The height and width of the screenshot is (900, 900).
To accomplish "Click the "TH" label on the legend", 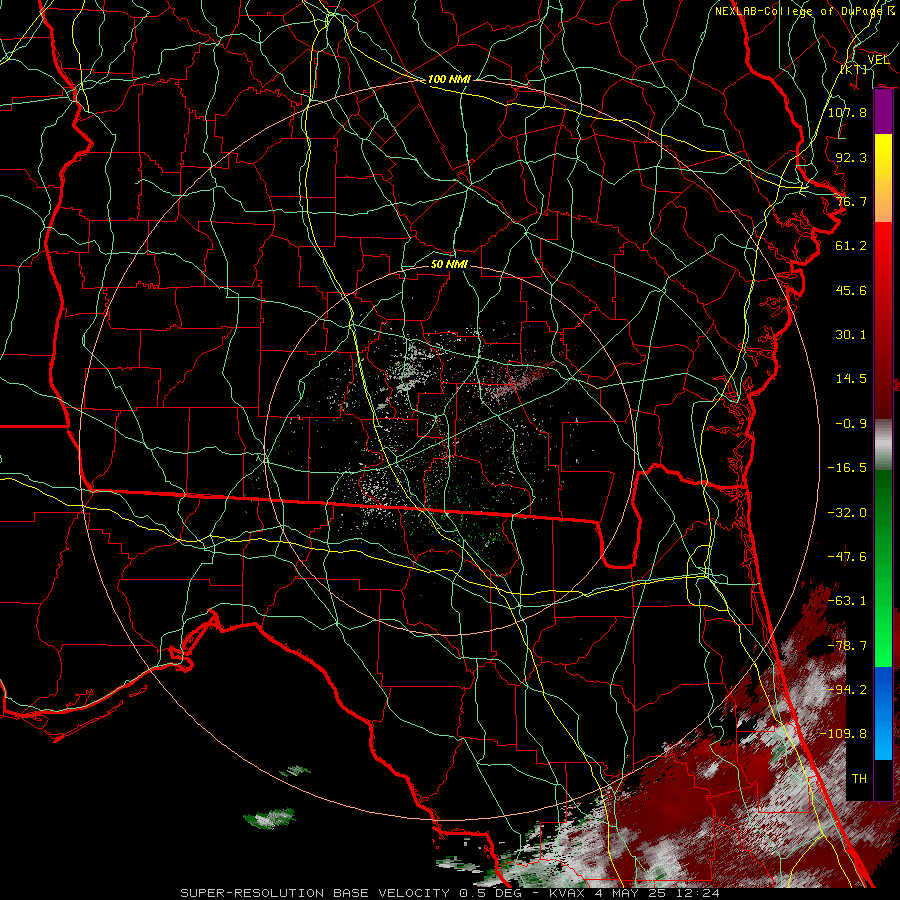I will click(859, 779).
